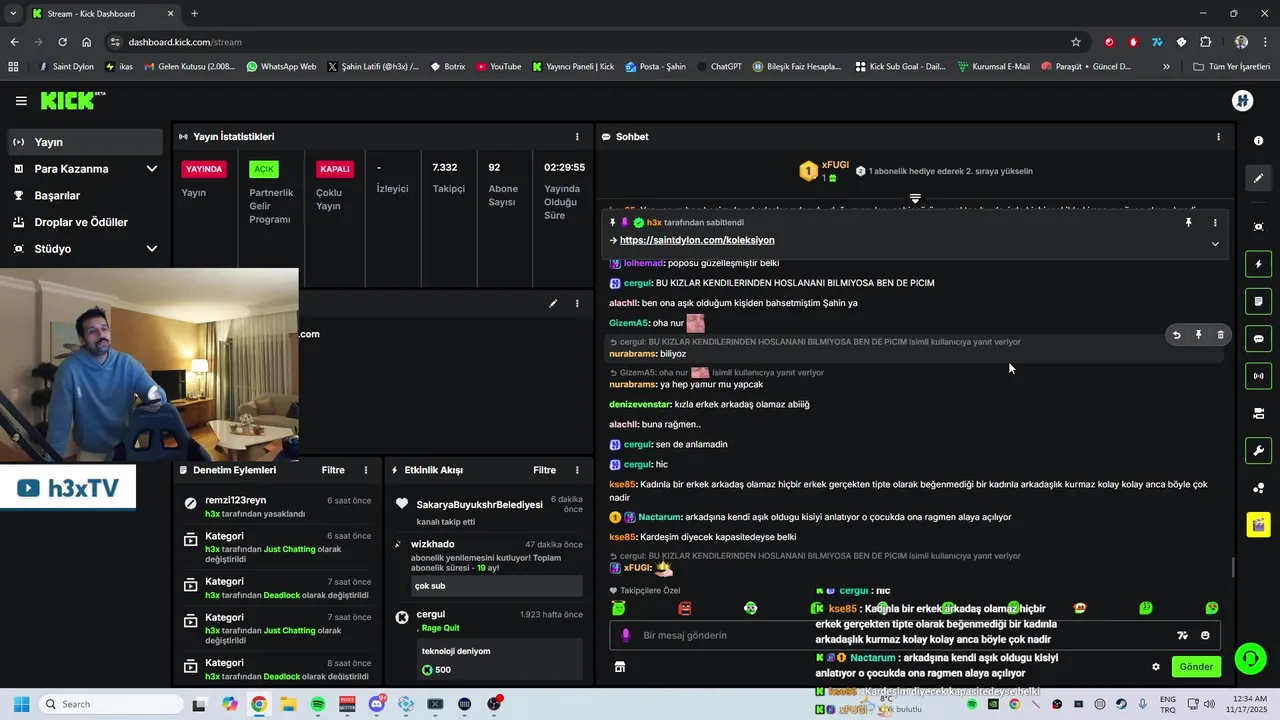Open the info icon in right sidebar

1259,141
